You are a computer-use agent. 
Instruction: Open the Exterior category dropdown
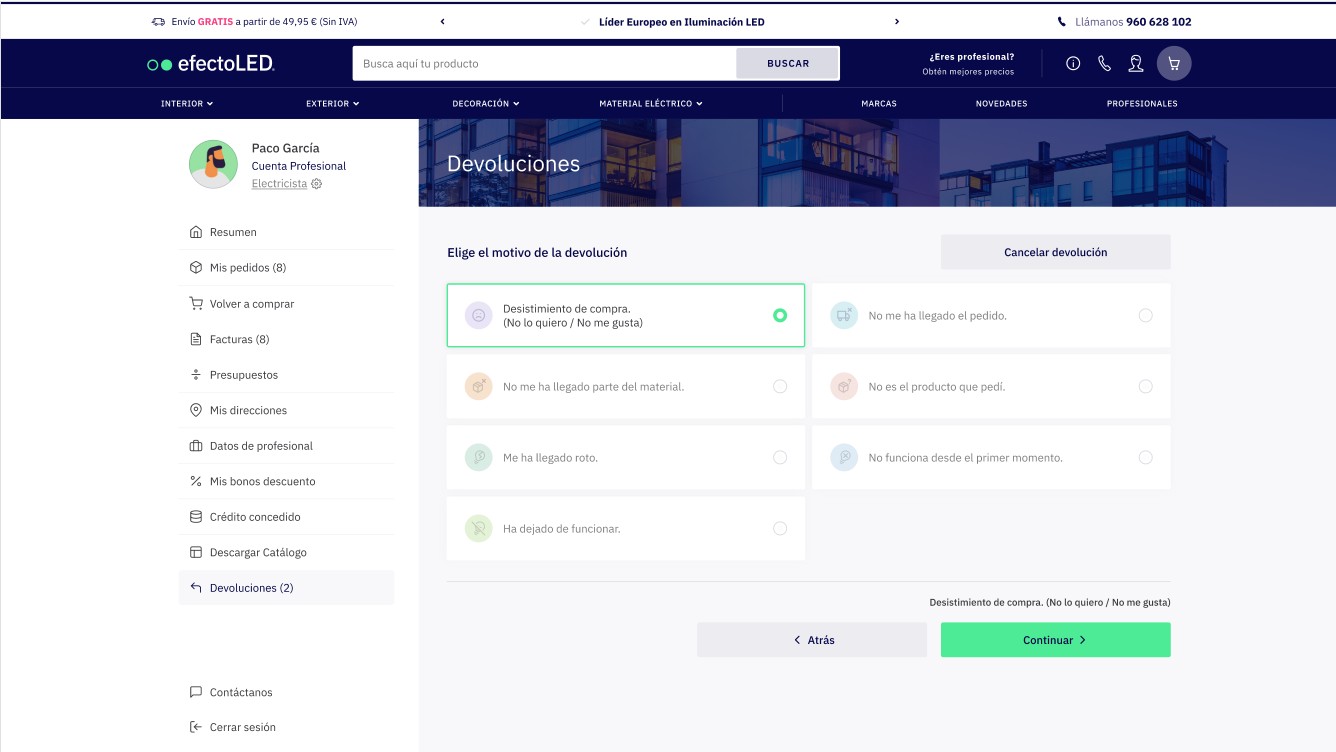(332, 104)
